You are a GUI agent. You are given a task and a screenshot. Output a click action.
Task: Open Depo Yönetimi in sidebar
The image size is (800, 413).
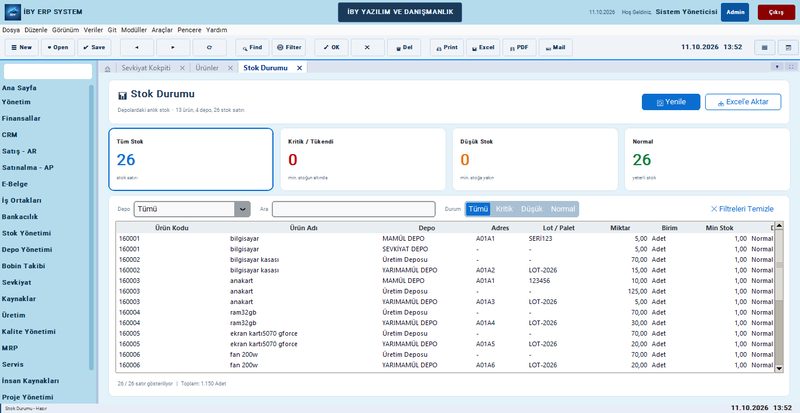[27, 250]
